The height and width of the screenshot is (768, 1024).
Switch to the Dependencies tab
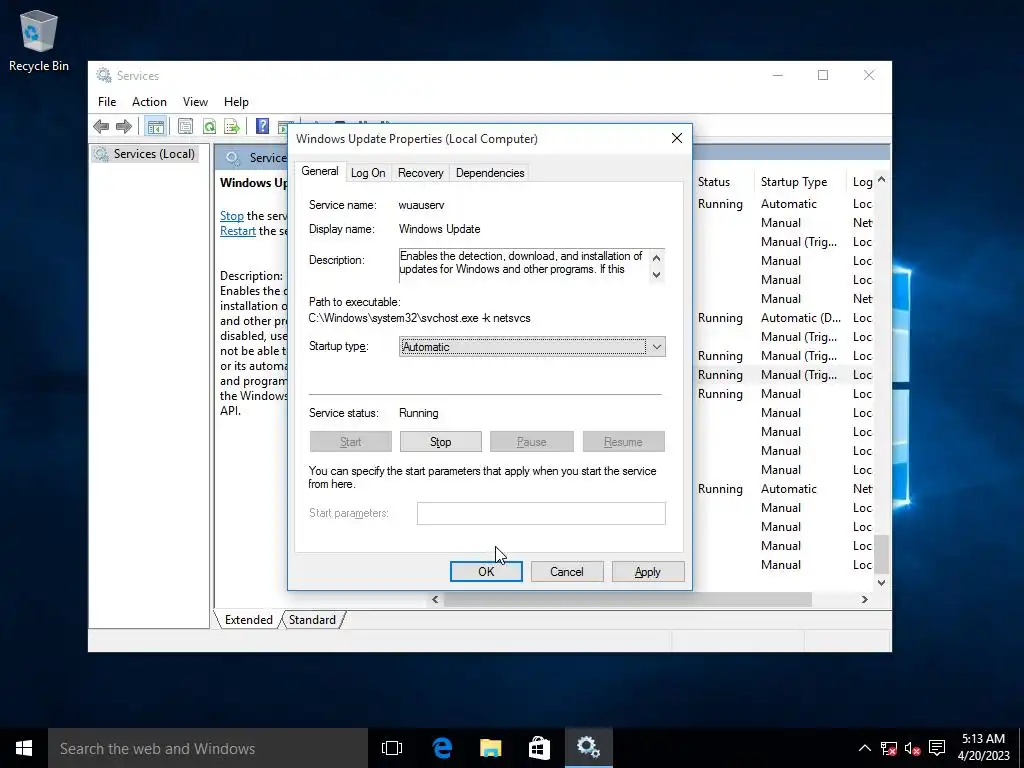[x=490, y=173]
